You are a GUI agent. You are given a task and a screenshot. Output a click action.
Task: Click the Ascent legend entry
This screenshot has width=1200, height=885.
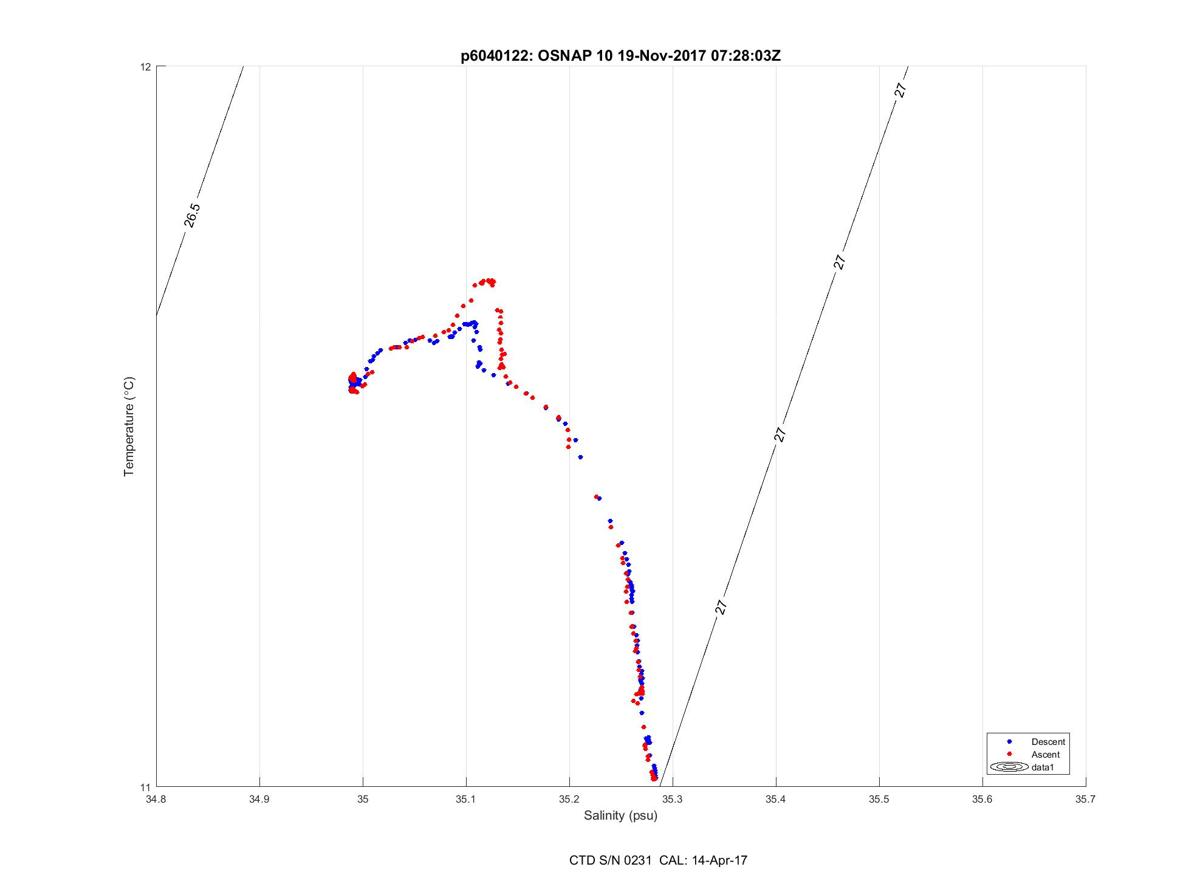pos(1045,755)
